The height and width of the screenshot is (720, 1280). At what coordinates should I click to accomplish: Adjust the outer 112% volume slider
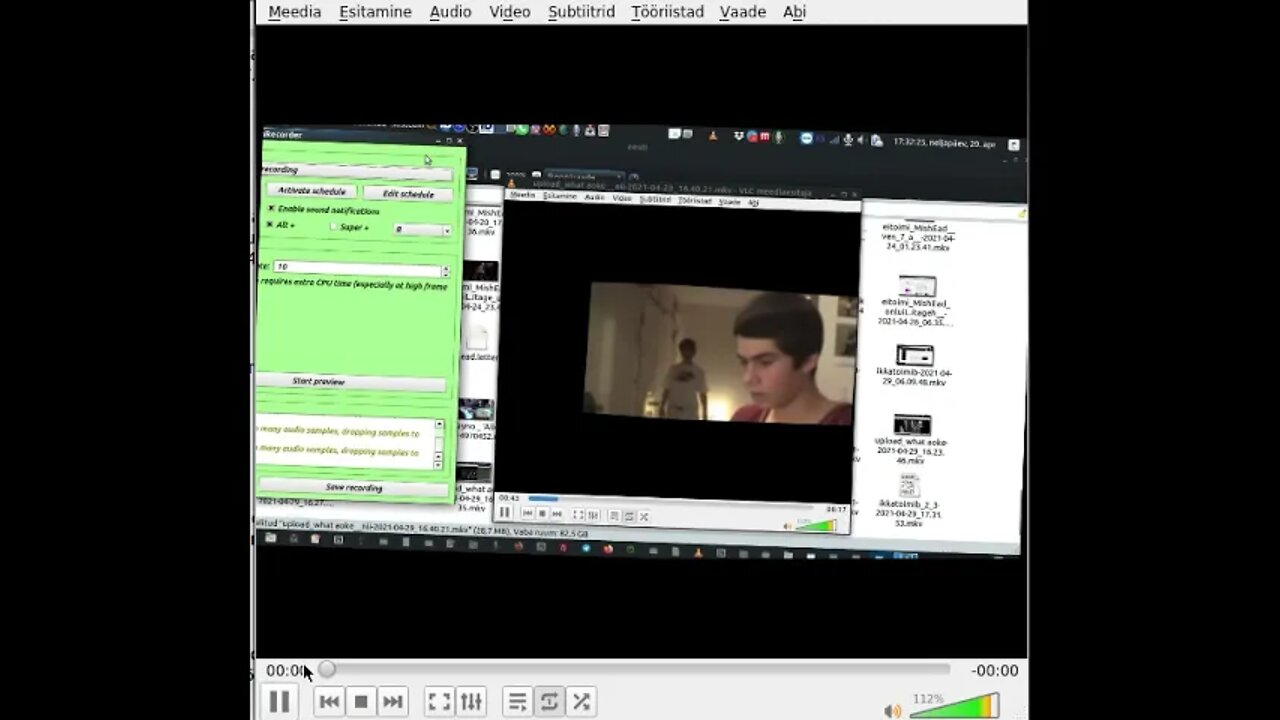click(x=954, y=706)
